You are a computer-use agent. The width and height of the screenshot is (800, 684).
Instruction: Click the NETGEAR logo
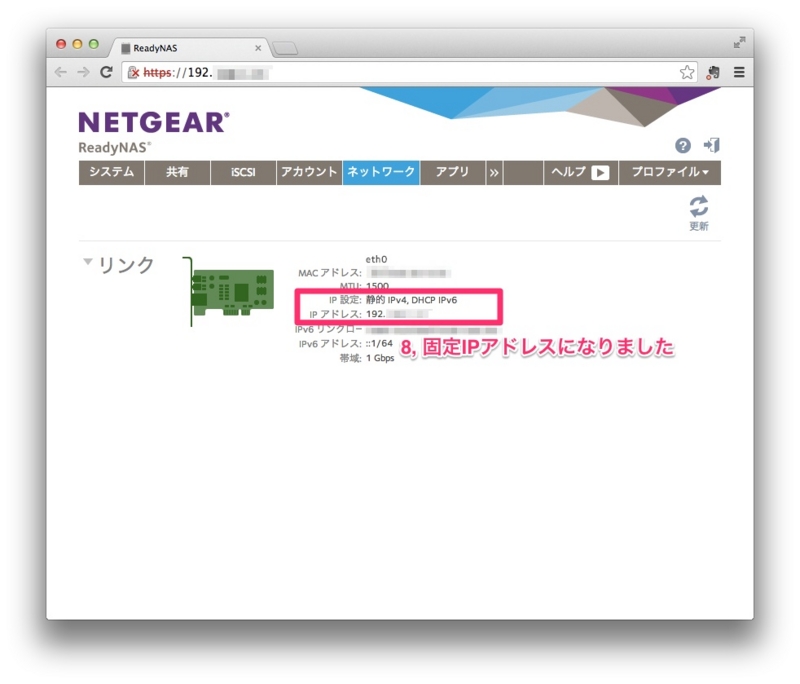pos(154,122)
